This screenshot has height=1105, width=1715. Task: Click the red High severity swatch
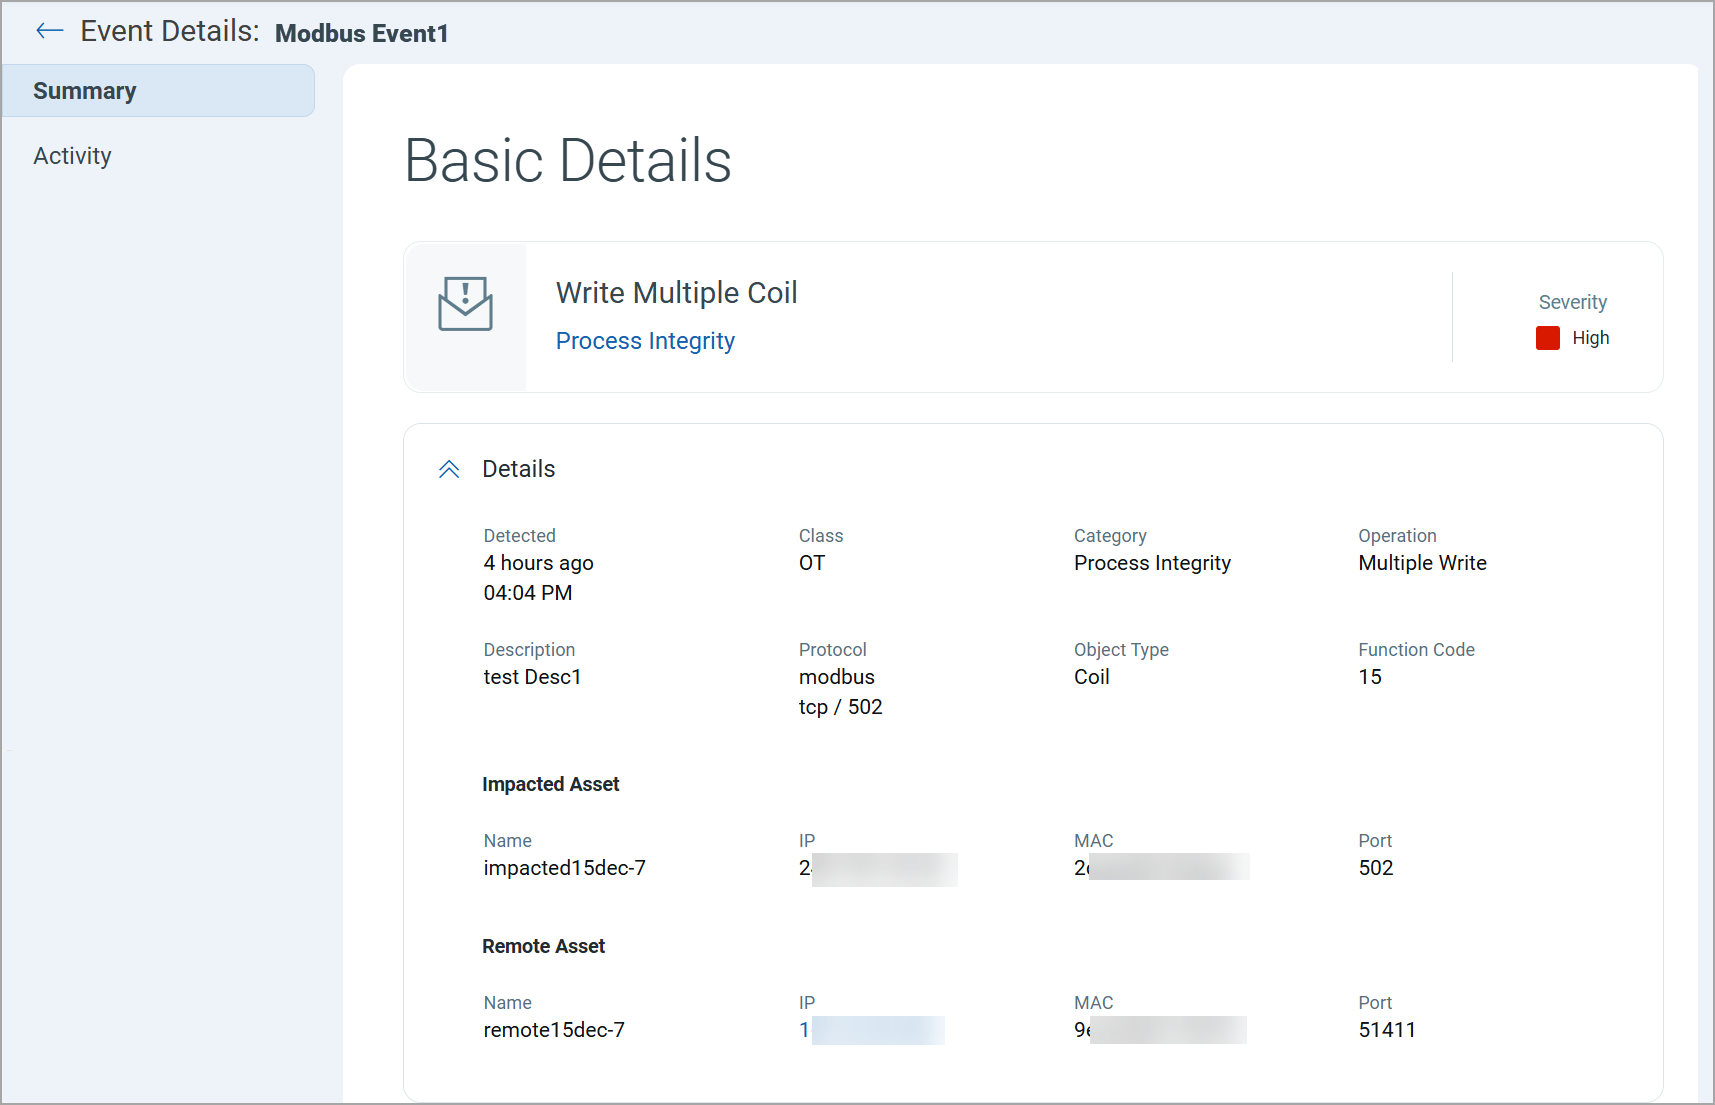click(x=1547, y=338)
